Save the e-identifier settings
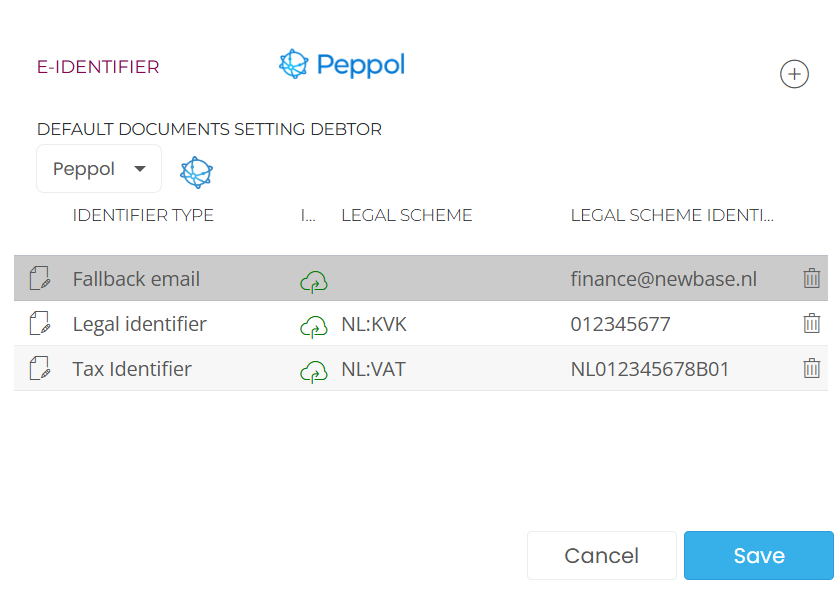 click(758, 556)
